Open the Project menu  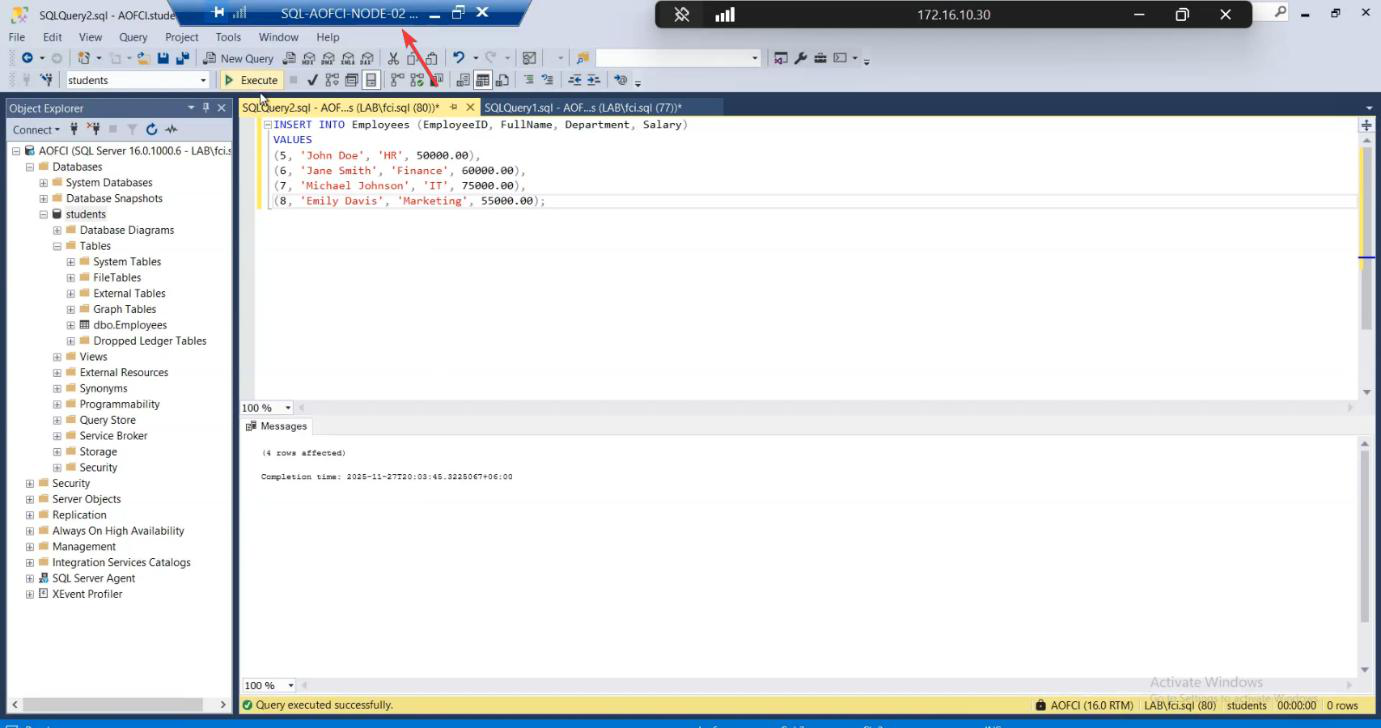(181, 37)
